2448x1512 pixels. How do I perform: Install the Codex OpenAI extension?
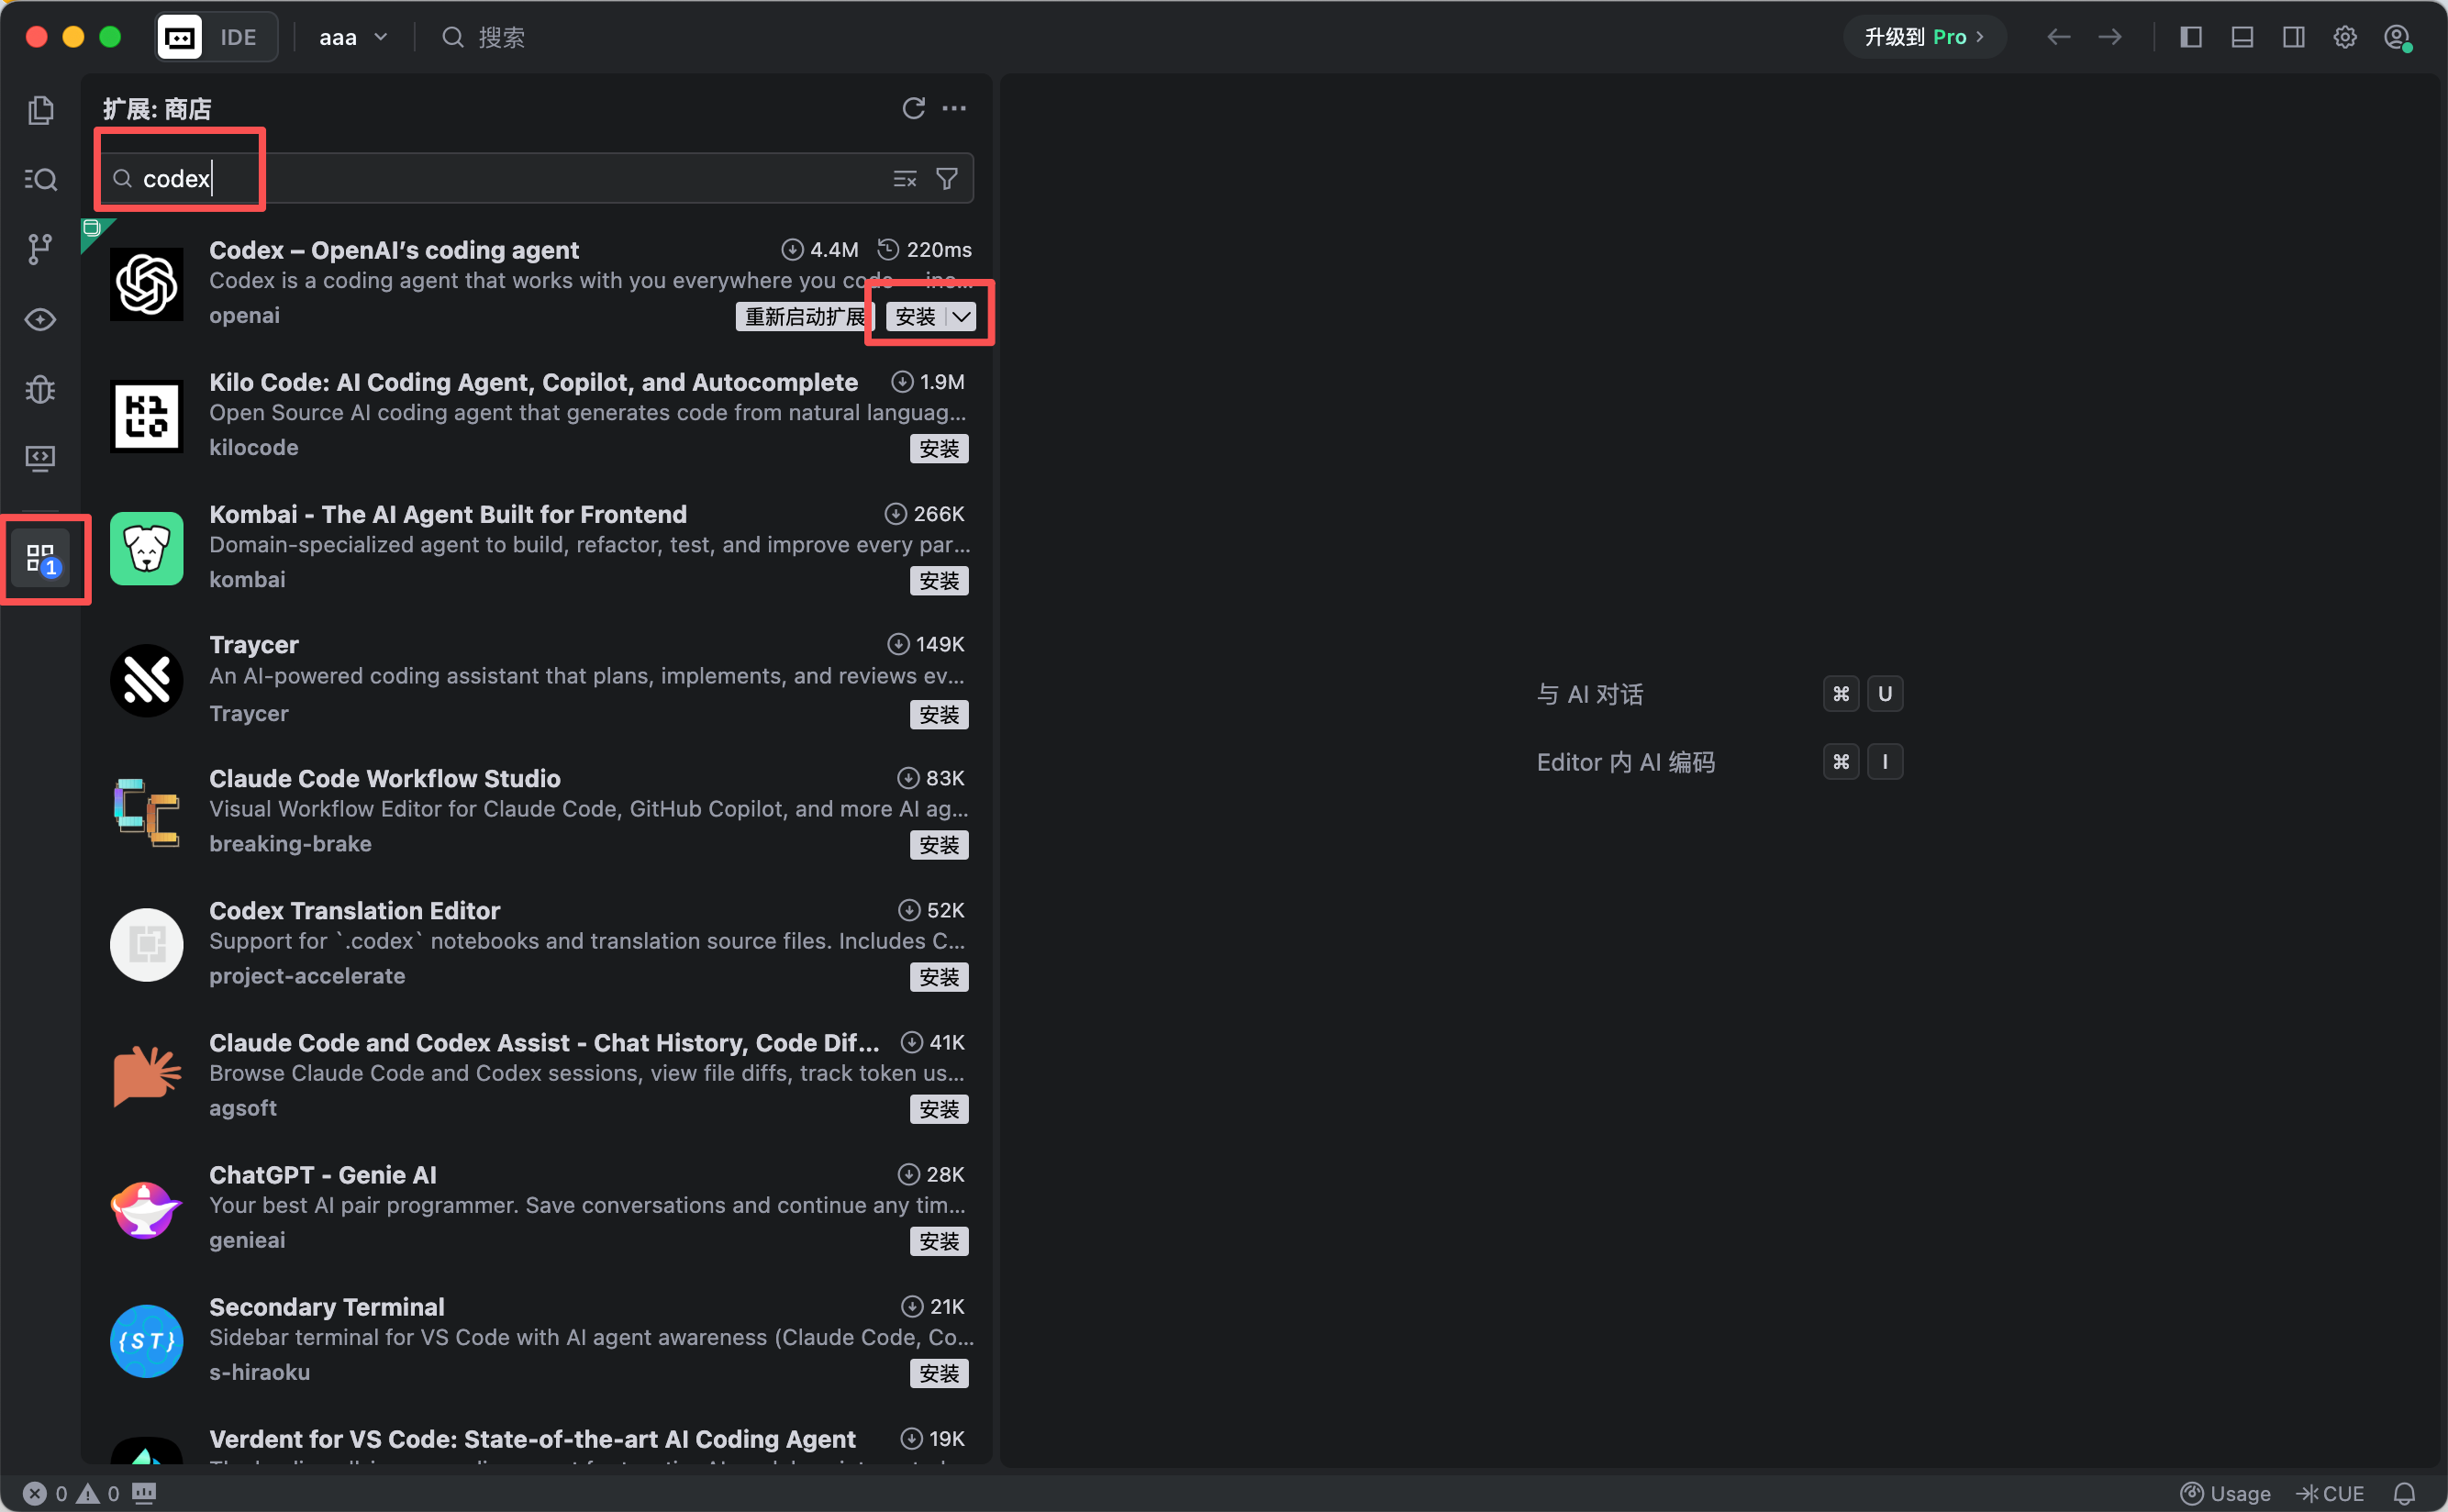(915, 317)
